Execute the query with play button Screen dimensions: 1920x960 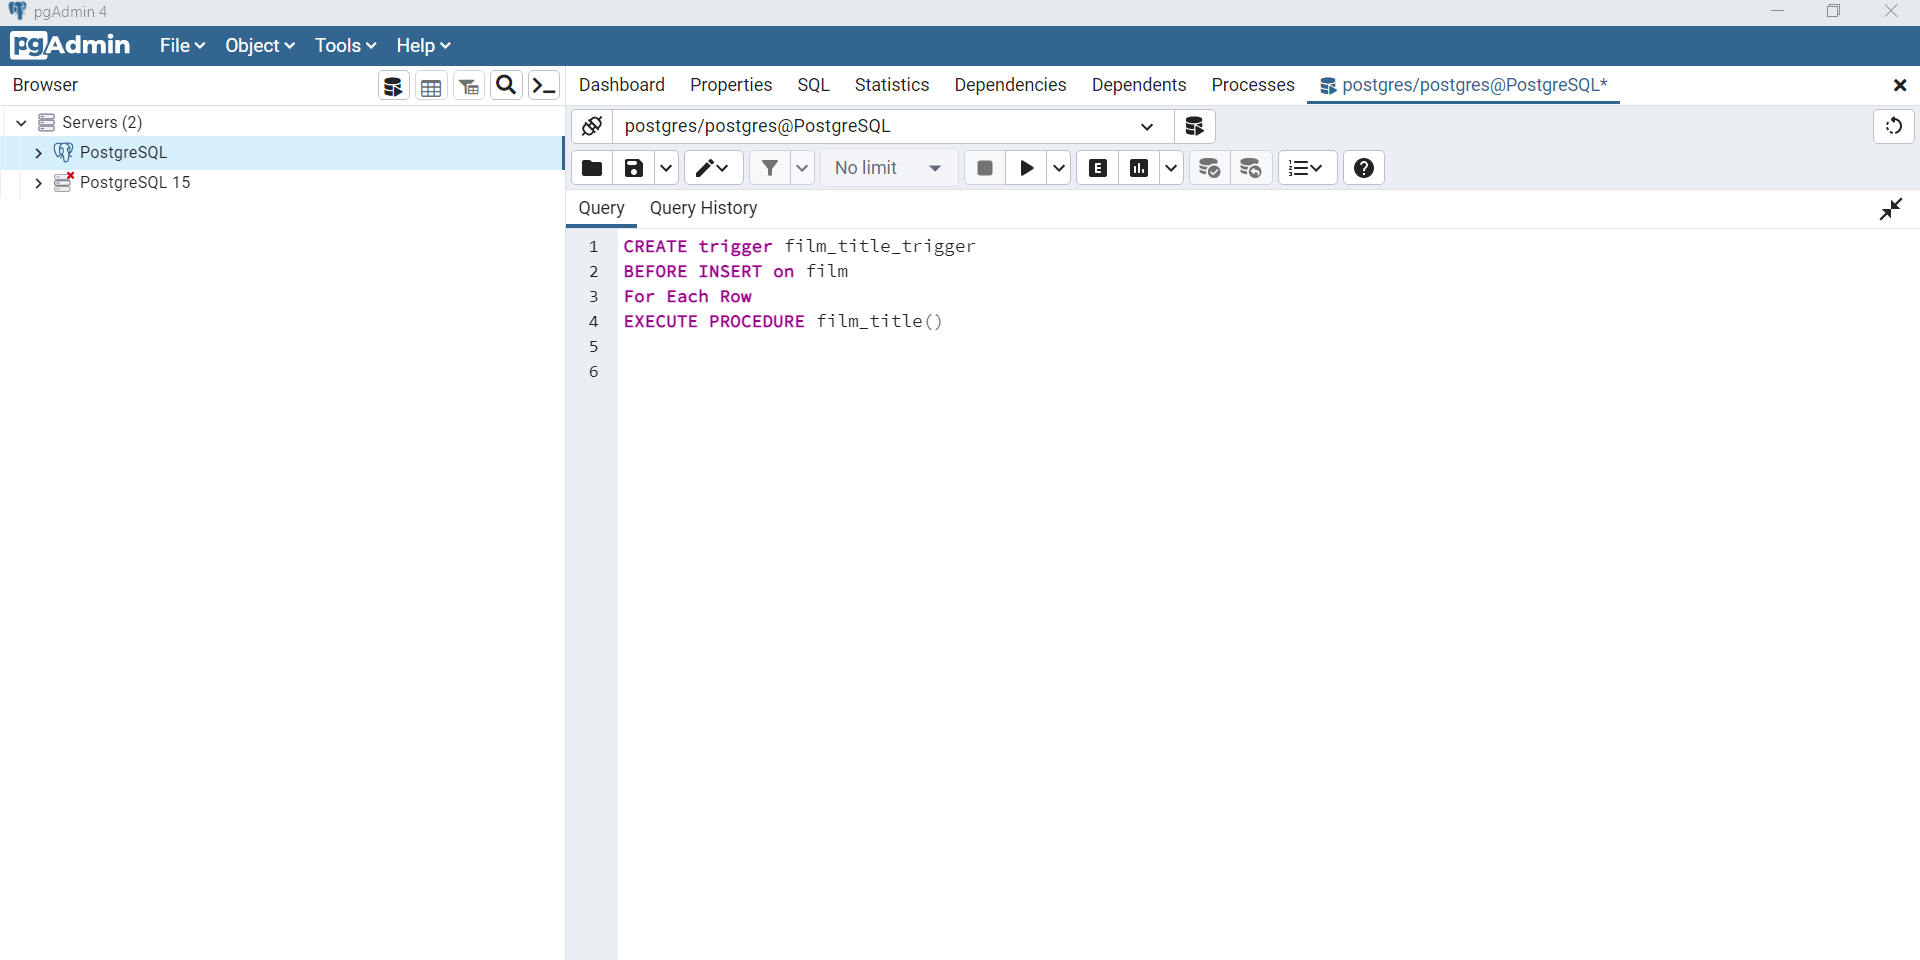coord(1026,168)
